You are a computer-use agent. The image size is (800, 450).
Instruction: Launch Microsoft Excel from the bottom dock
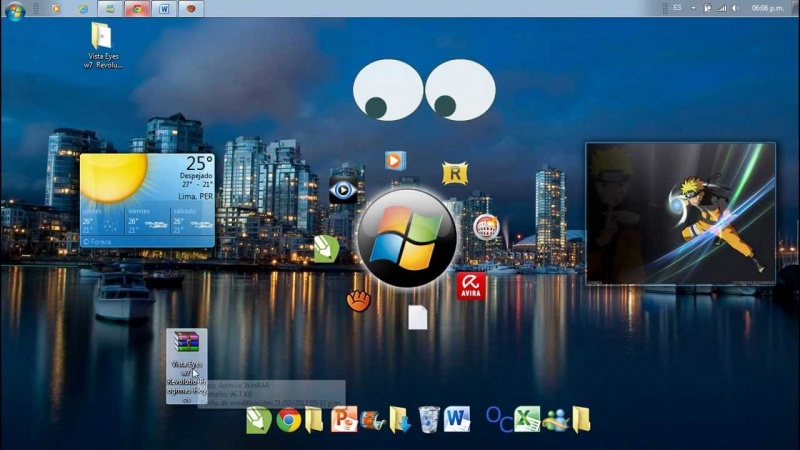(527, 419)
